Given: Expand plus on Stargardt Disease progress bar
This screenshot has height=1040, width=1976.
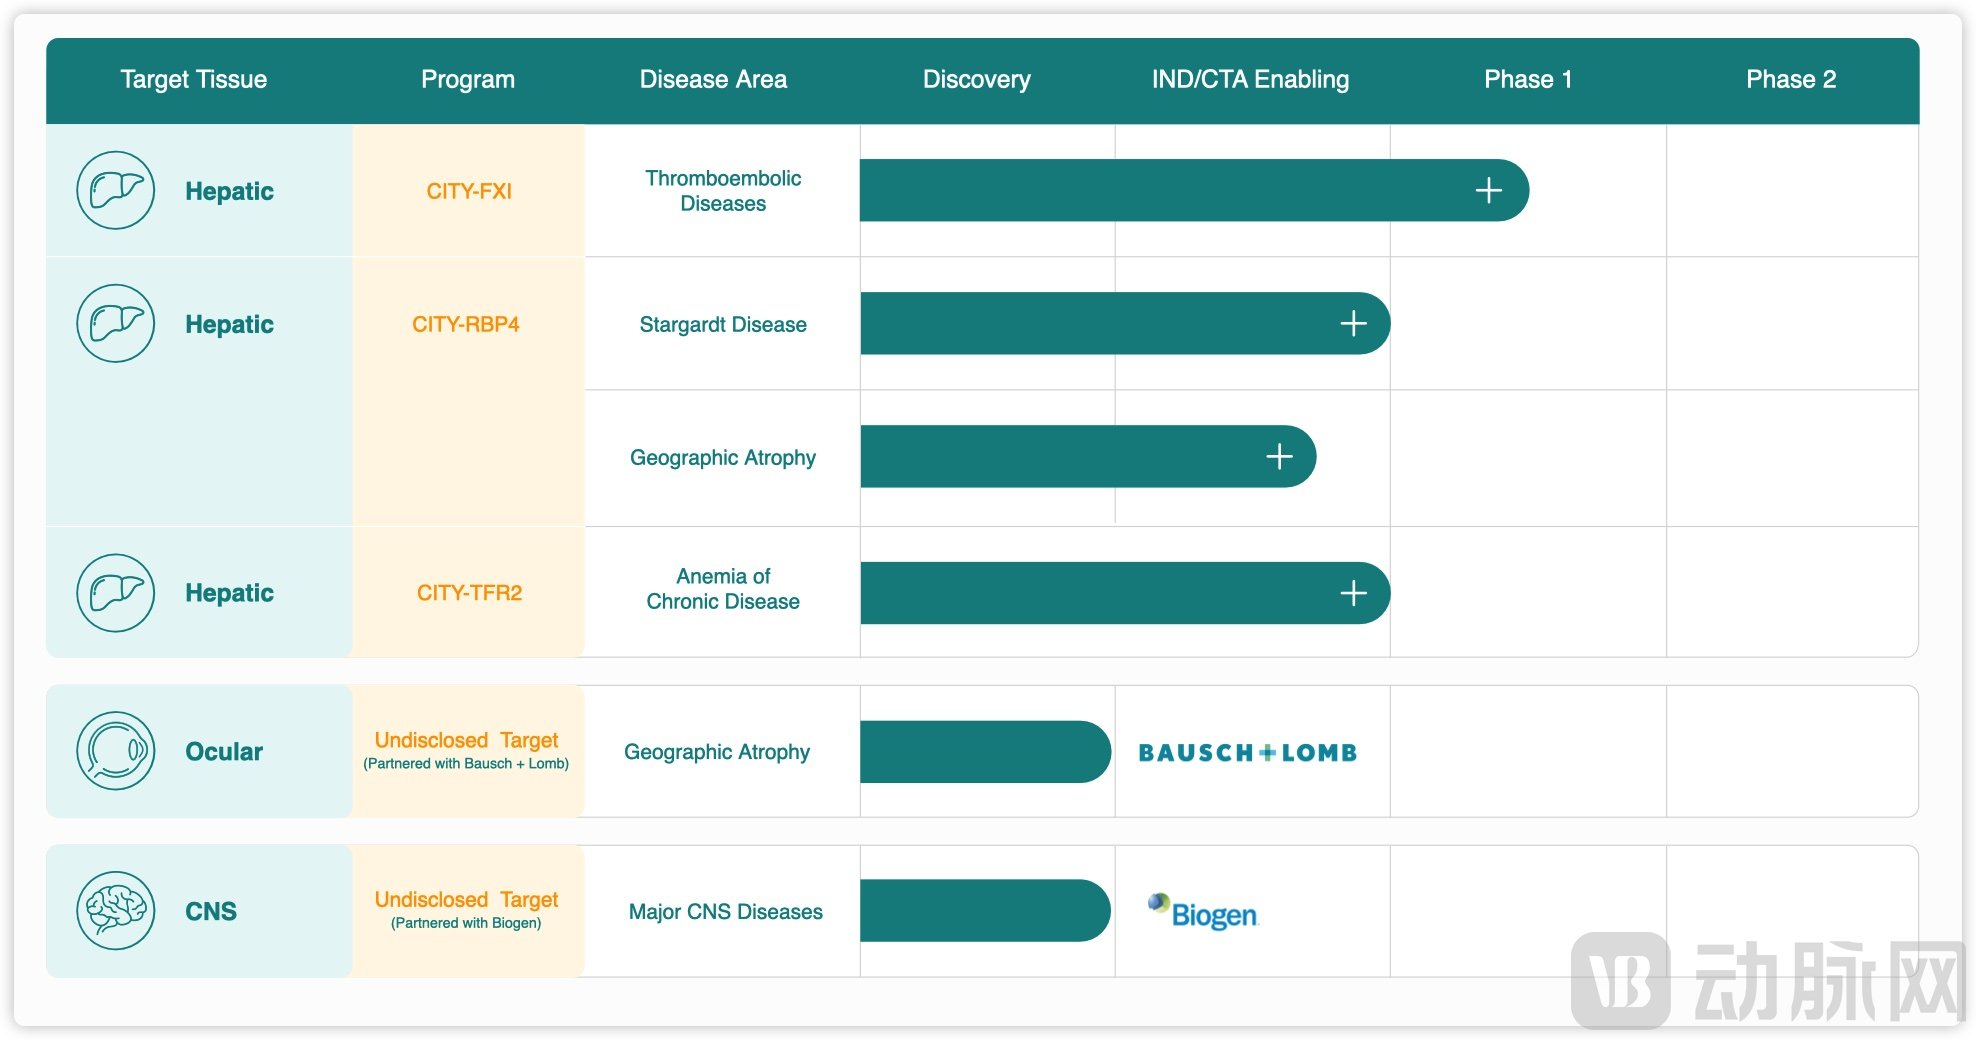Looking at the screenshot, I should click(1353, 323).
